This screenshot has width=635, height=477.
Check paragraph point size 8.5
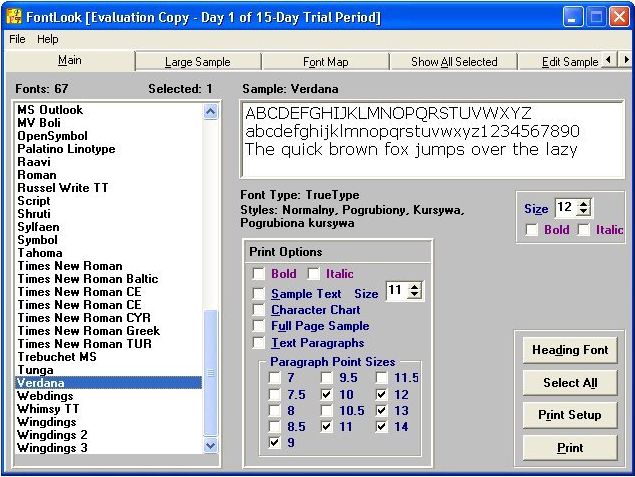point(274,426)
